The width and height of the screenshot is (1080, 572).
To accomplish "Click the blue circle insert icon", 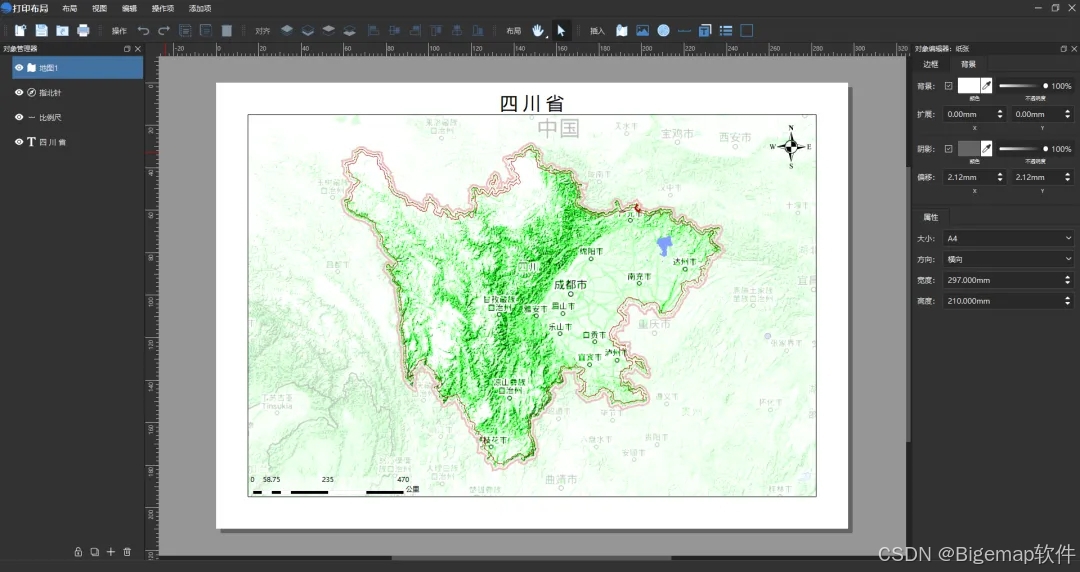I will [x=663, y=30].
